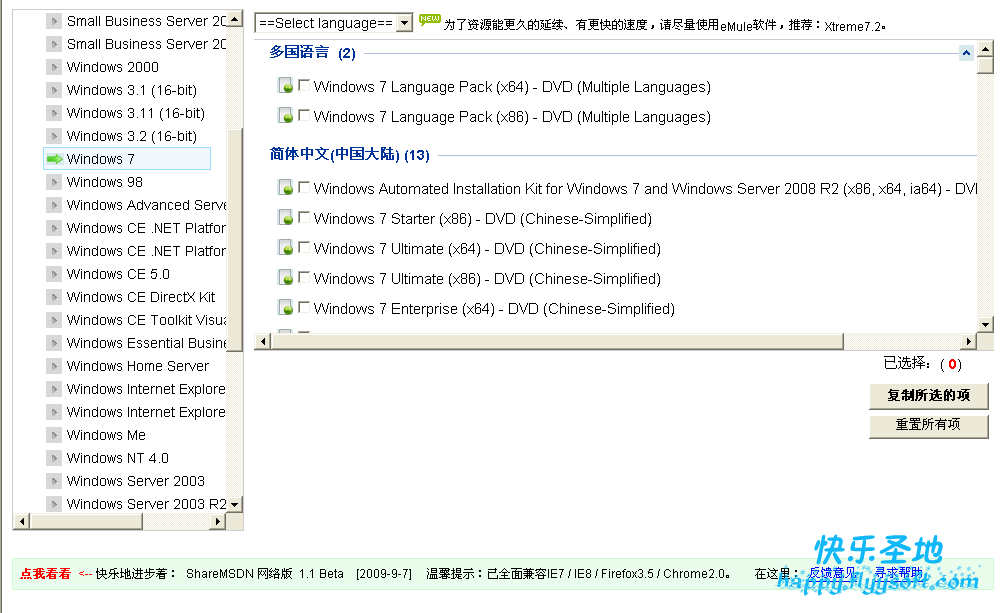The image size is (1002, 613).
Task: Click arrow icon beside Windows Server 2003
Action: pos(54,481)
